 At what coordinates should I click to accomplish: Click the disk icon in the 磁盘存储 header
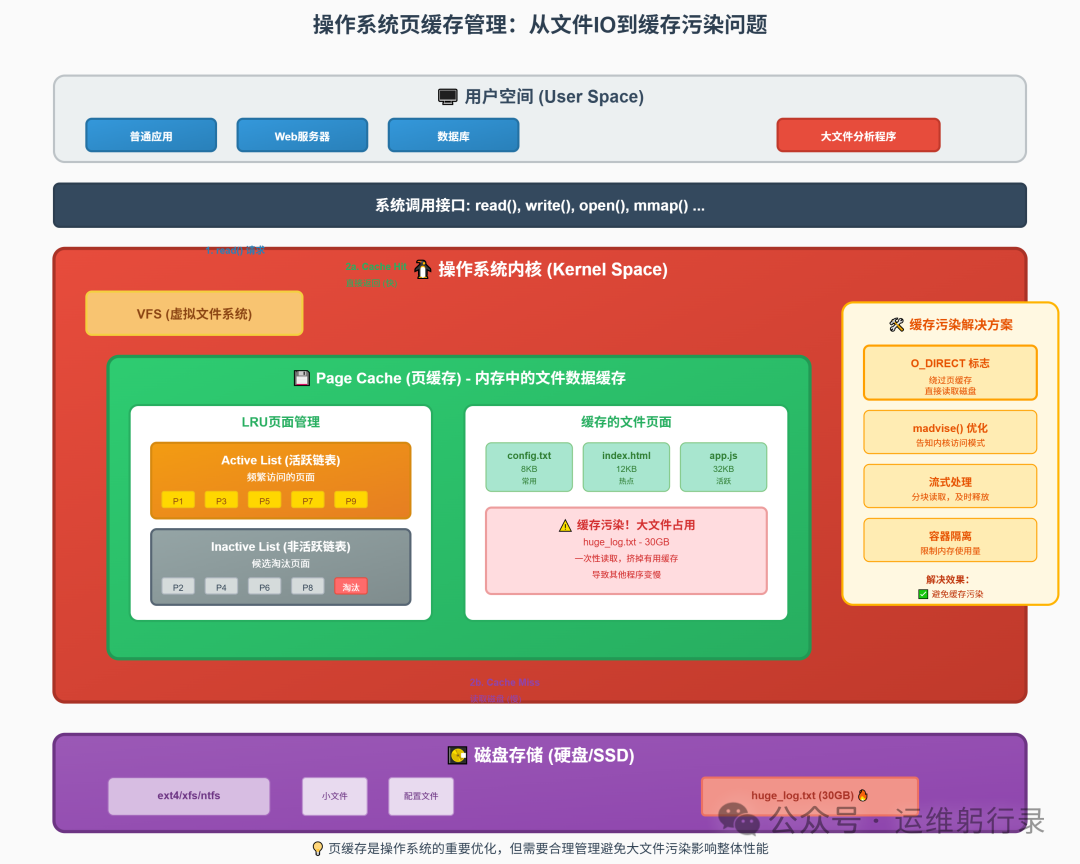tap(458, 755)
